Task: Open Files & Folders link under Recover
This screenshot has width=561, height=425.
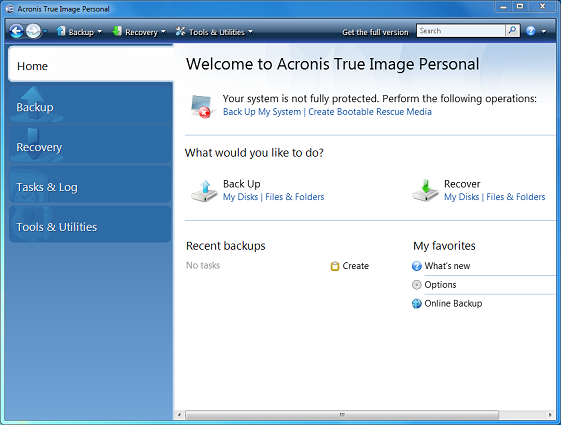Action: 516,197
